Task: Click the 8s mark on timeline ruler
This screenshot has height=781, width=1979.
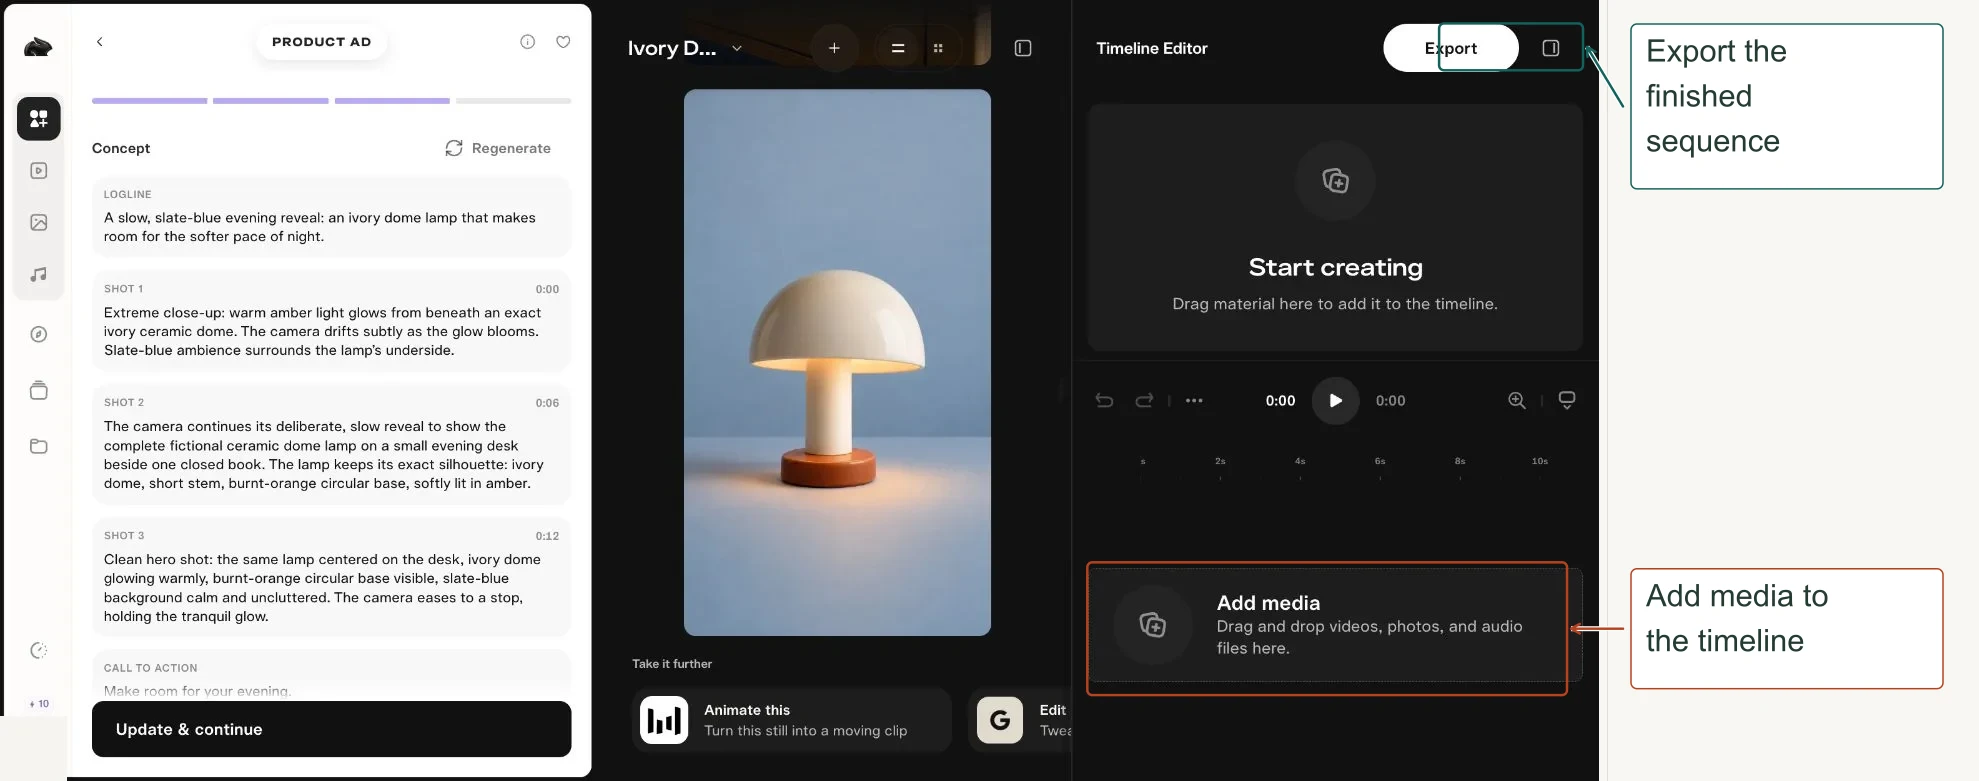Action: [x=1460, y=462]
